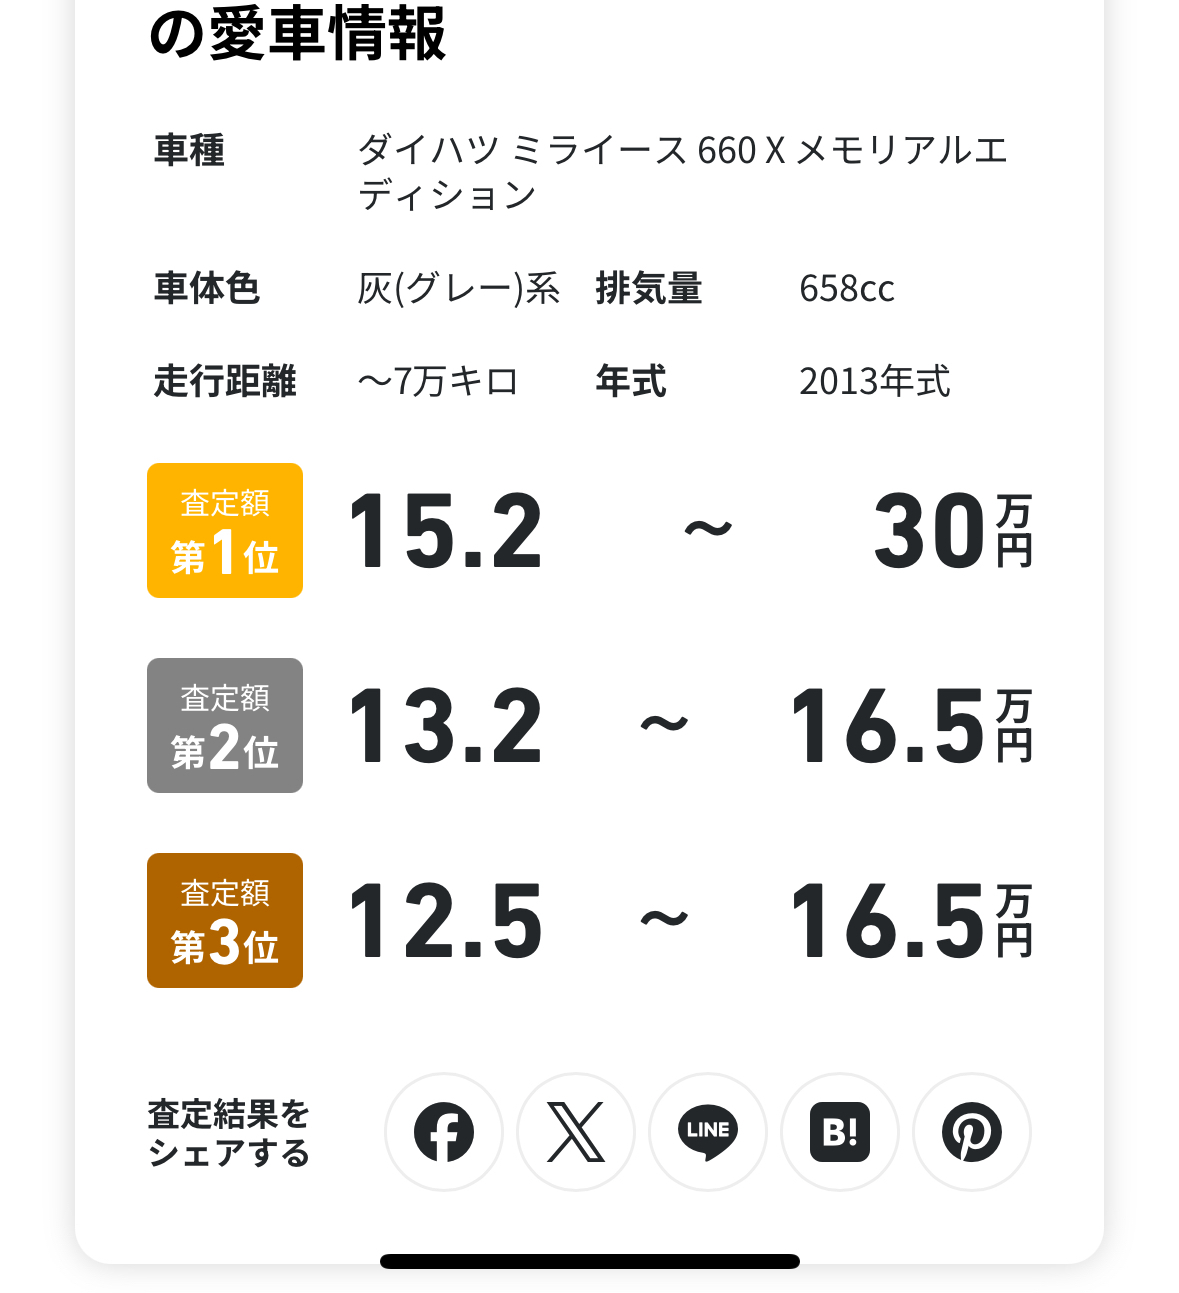
Task: Tap the 658cc displacement value
Action: [847, 288]
